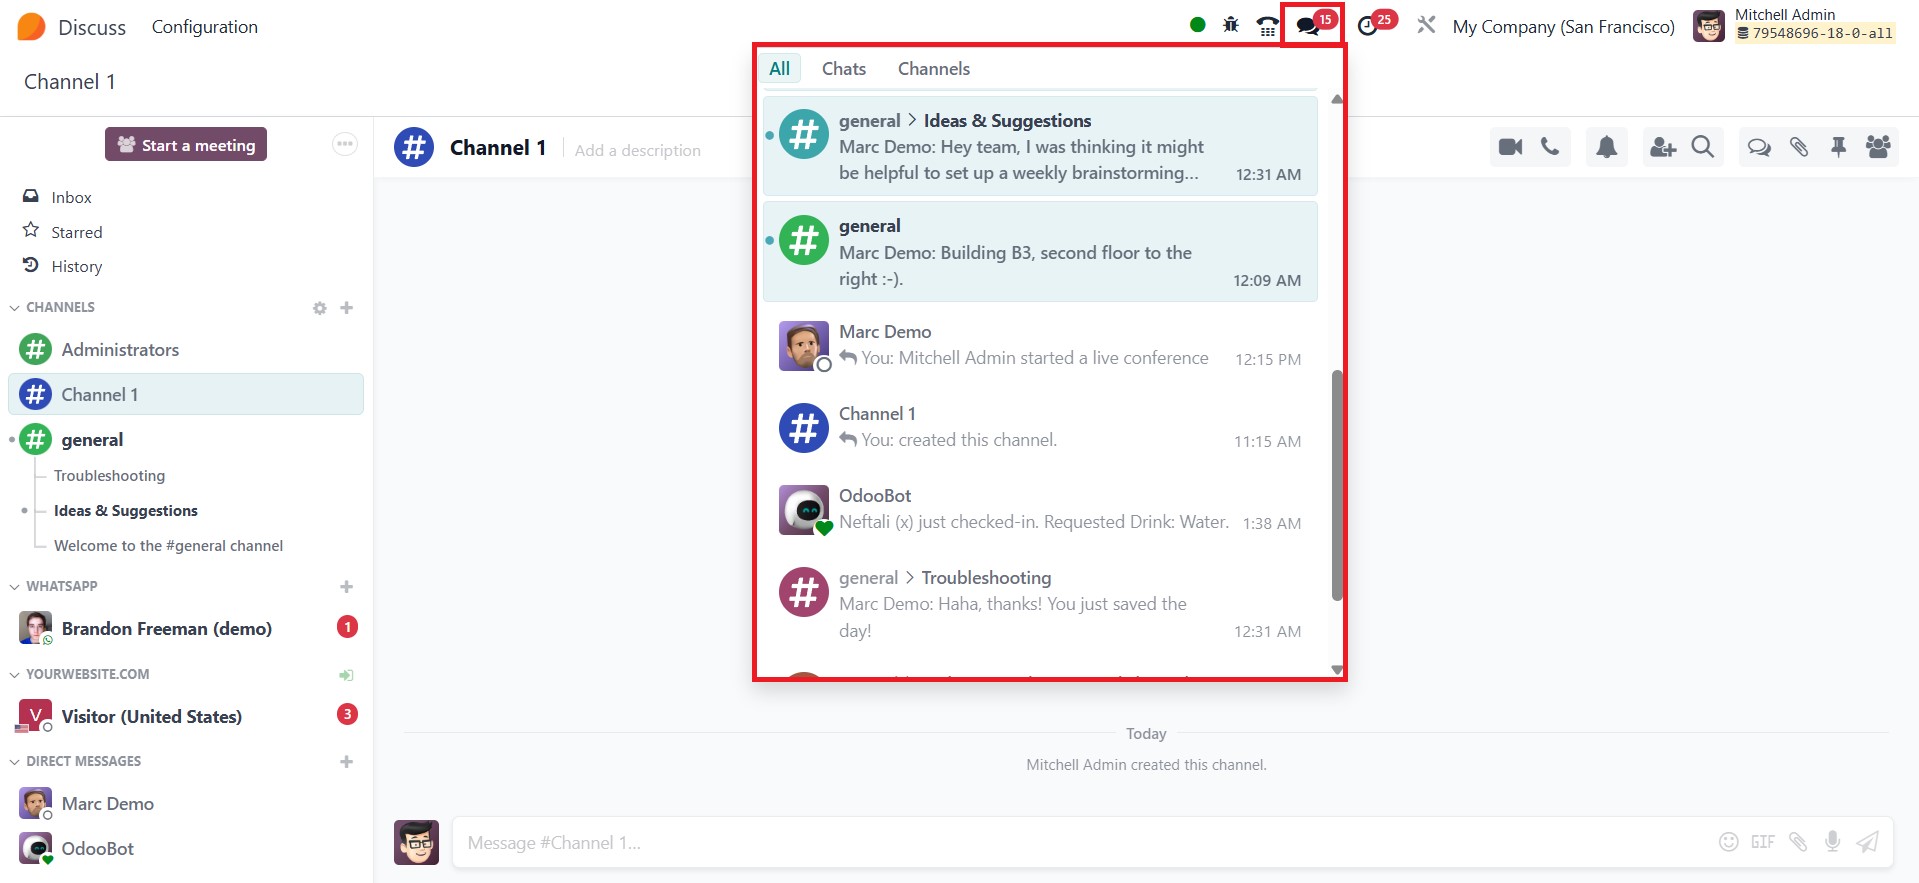
Task: Open Welcome to the #general channel thread
Action: (x=168, y=546)
